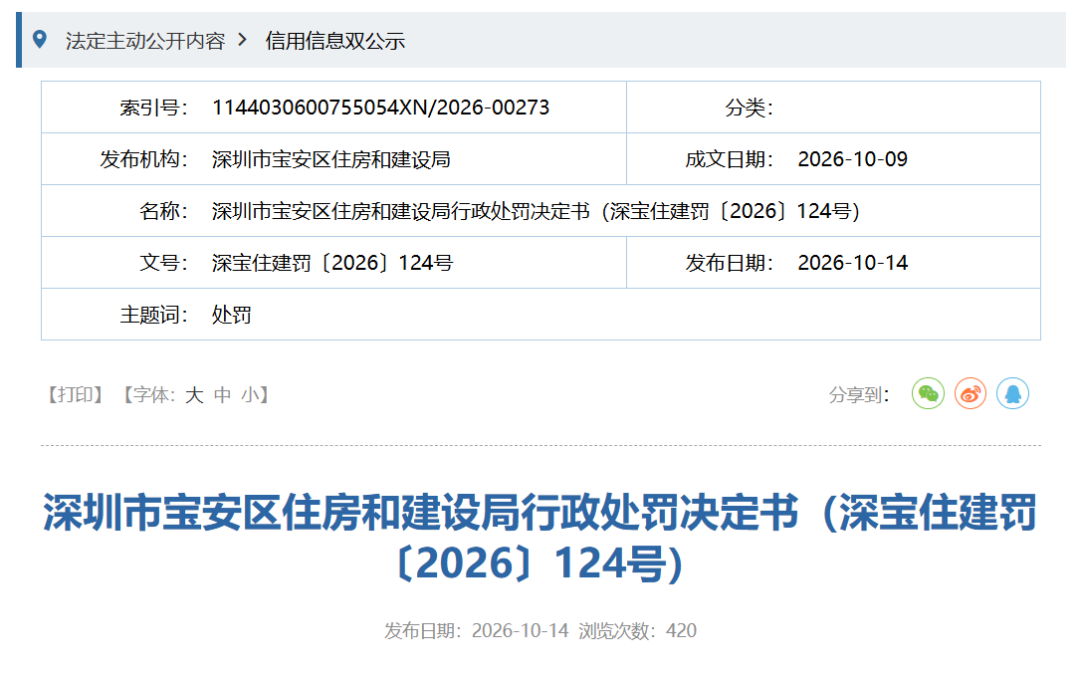Click the 索引号 field label
The height and width of the screenshot is (677, 1080).
154,107
